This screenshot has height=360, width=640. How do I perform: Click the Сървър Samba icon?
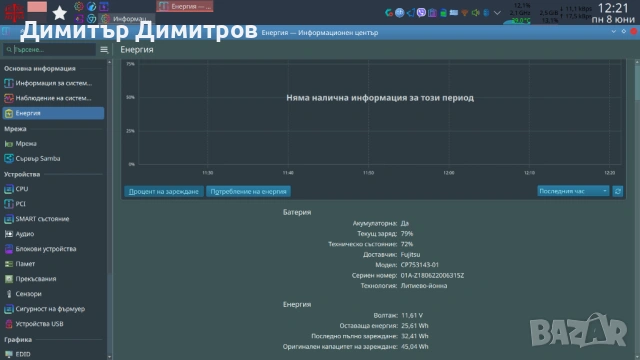click(9, 158)
